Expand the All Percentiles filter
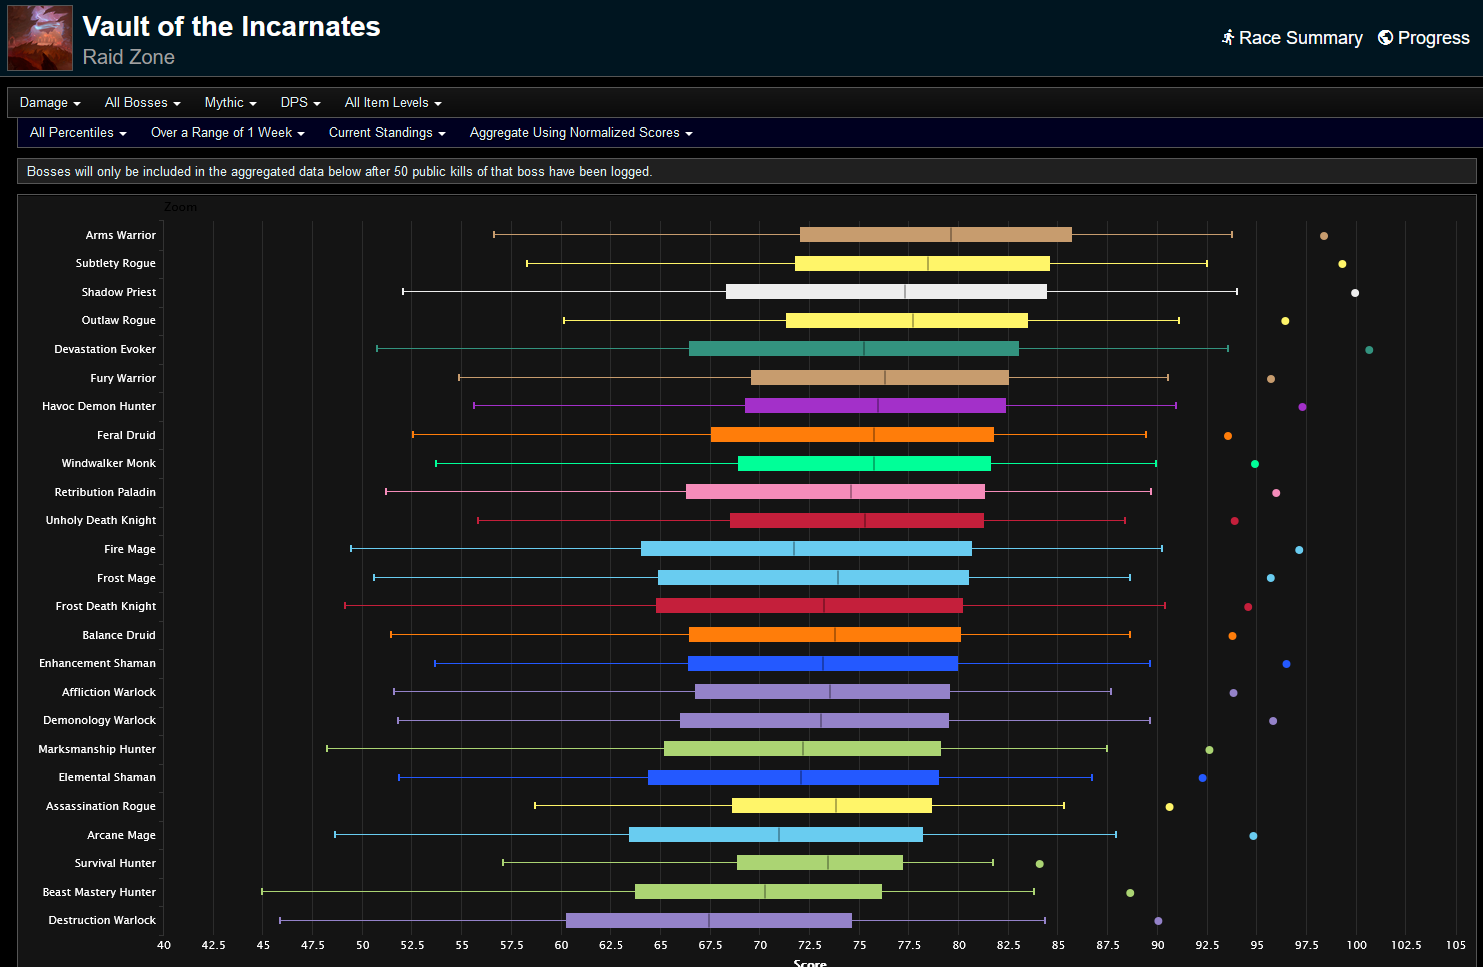This screenshot has height=967, width=1483. 78,133
